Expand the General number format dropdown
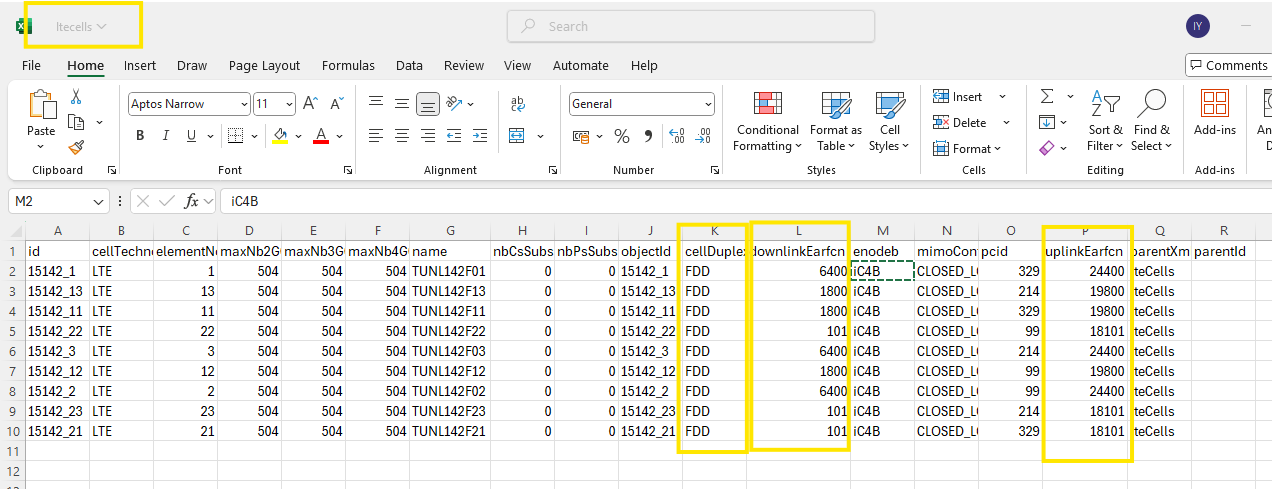 point(708,104)
